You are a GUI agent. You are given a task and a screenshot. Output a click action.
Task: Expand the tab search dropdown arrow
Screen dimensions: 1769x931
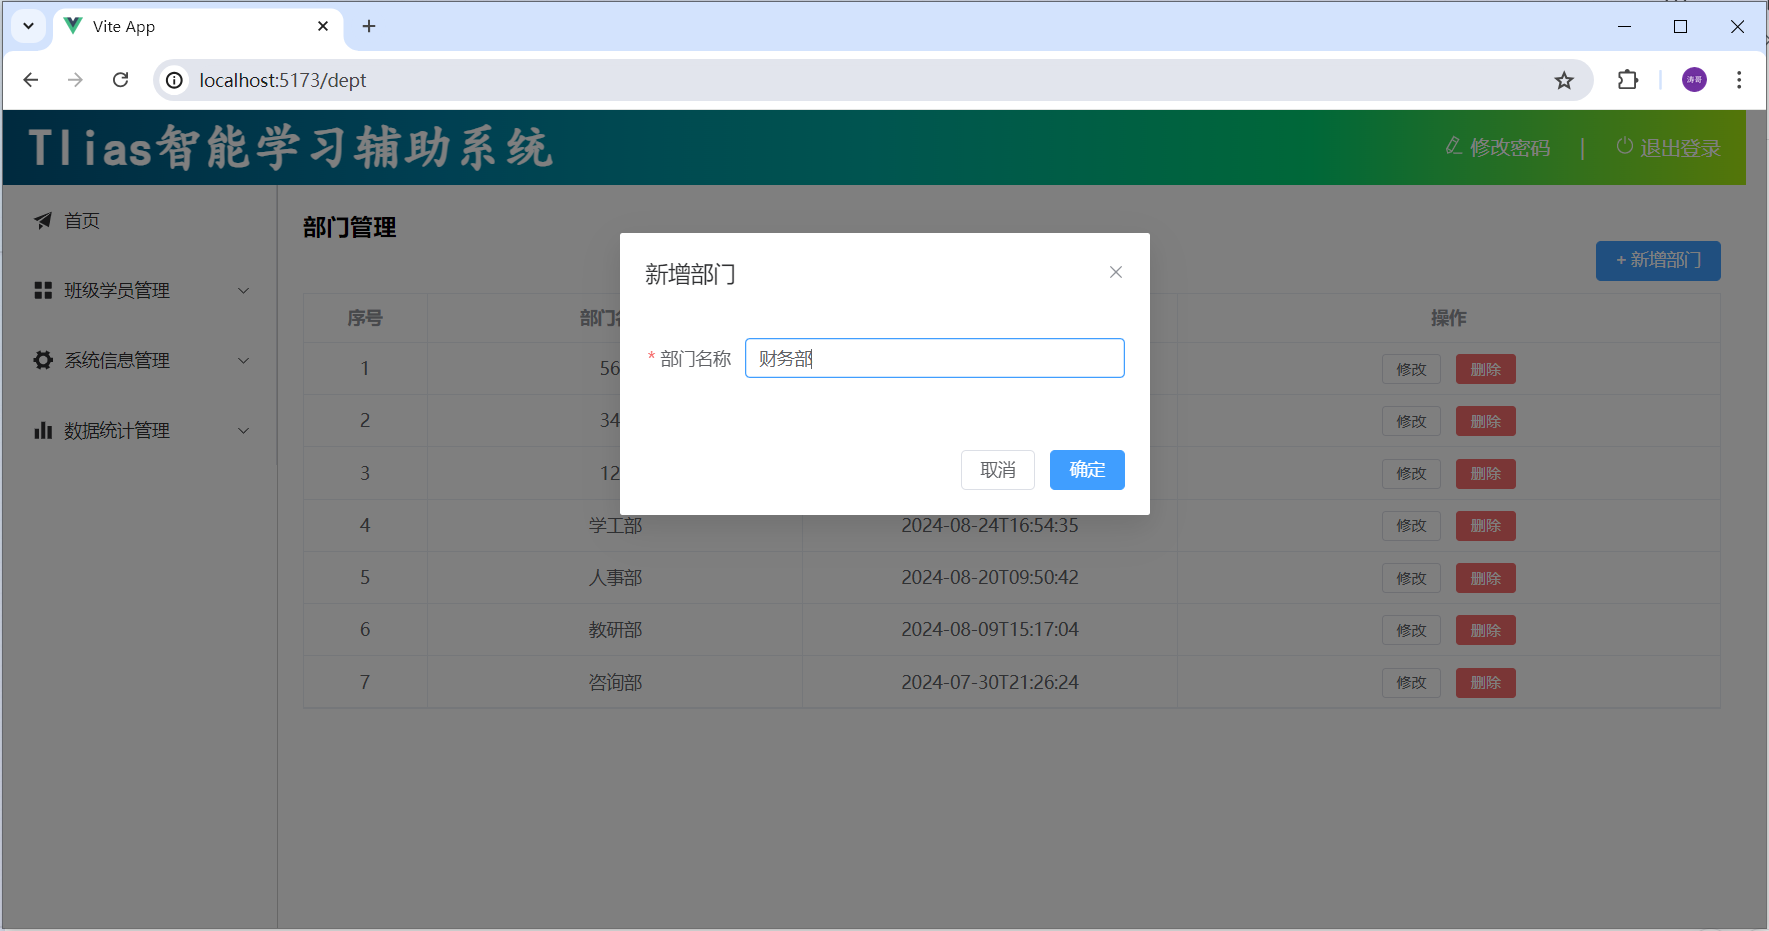click(29, 26)
